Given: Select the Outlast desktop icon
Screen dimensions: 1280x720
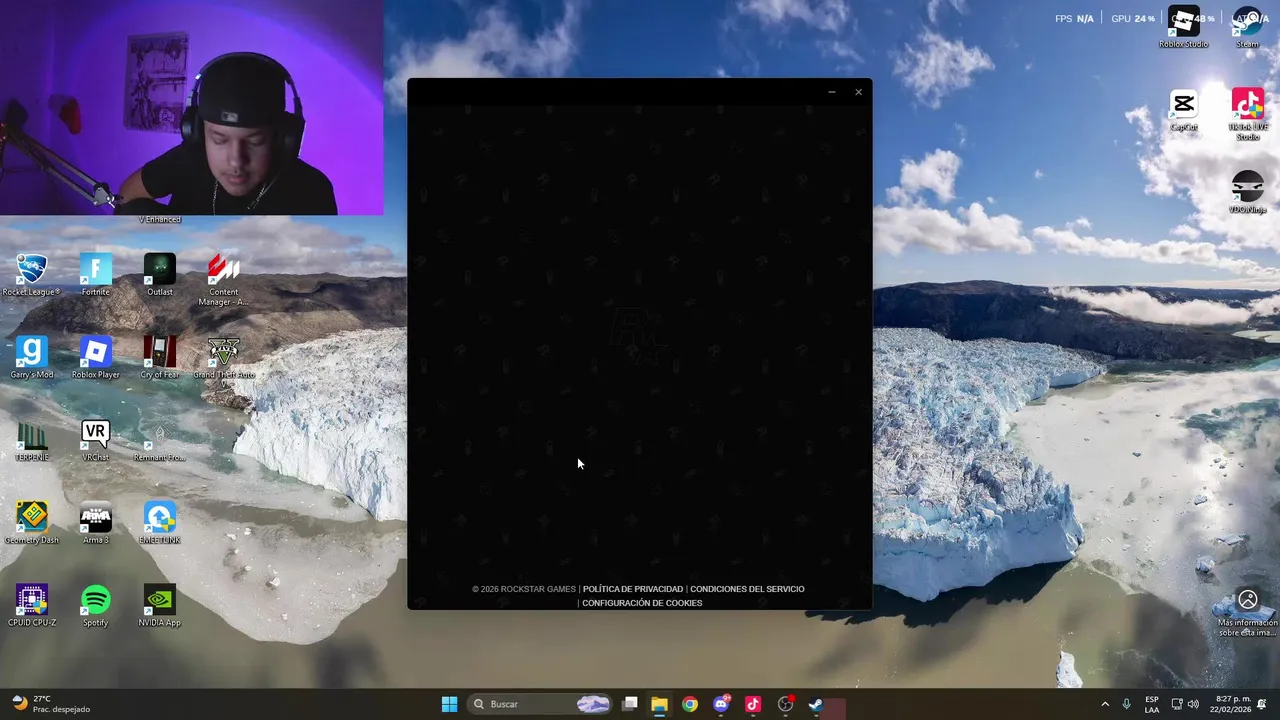Looking at the screenshot, I should (x=160, y=275).
